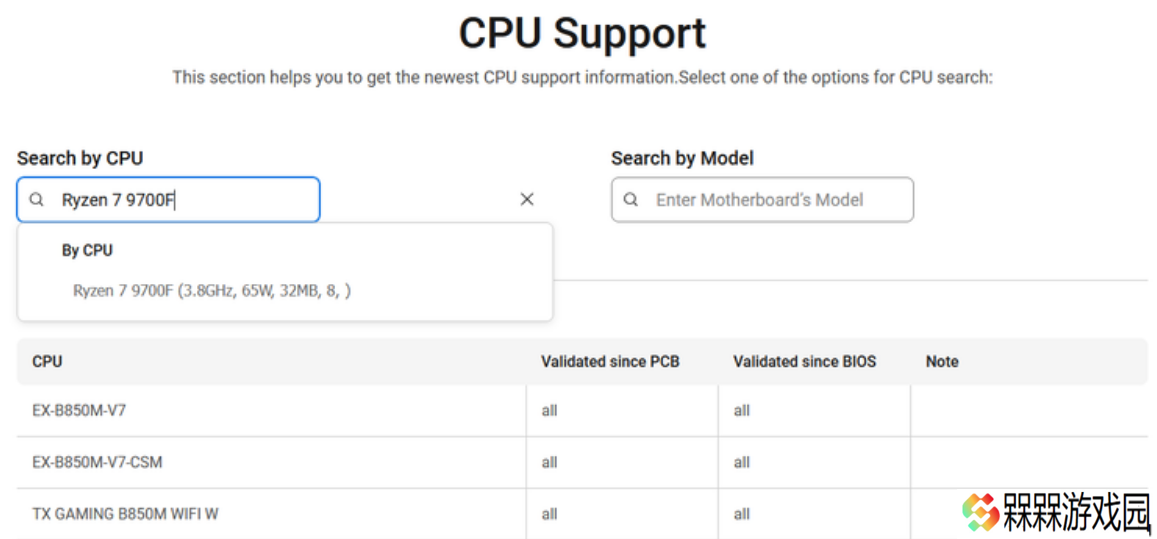This screenshot has width=1157, height=539.
Task: Focus the Enter Motherboard's Model field
Action: (x=762, y=199)
